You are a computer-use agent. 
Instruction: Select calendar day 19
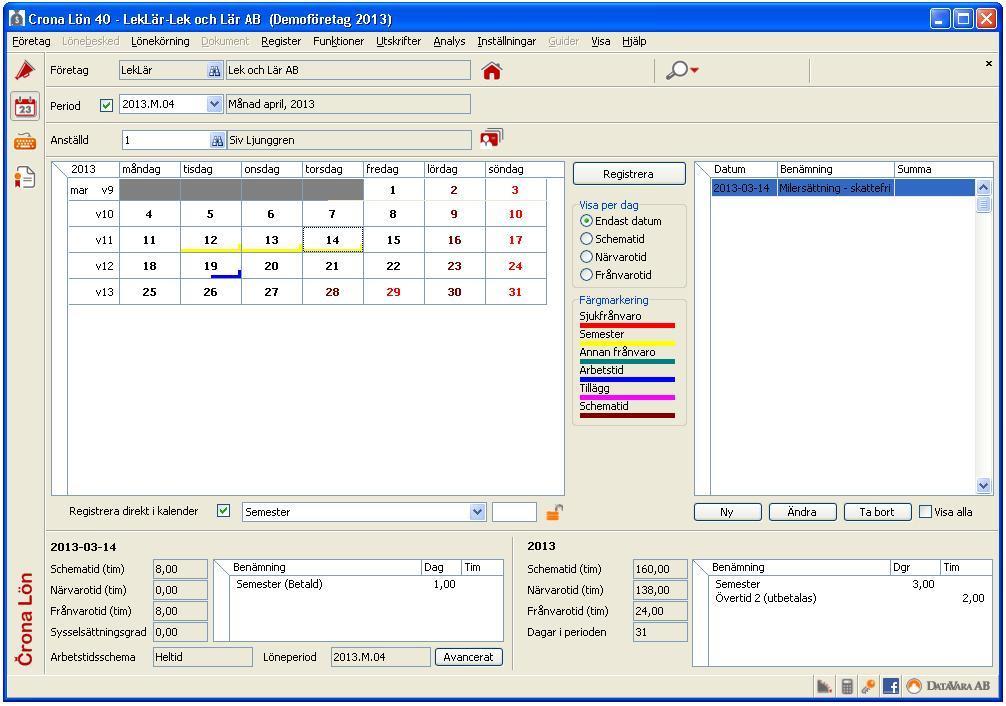(210, 266)
